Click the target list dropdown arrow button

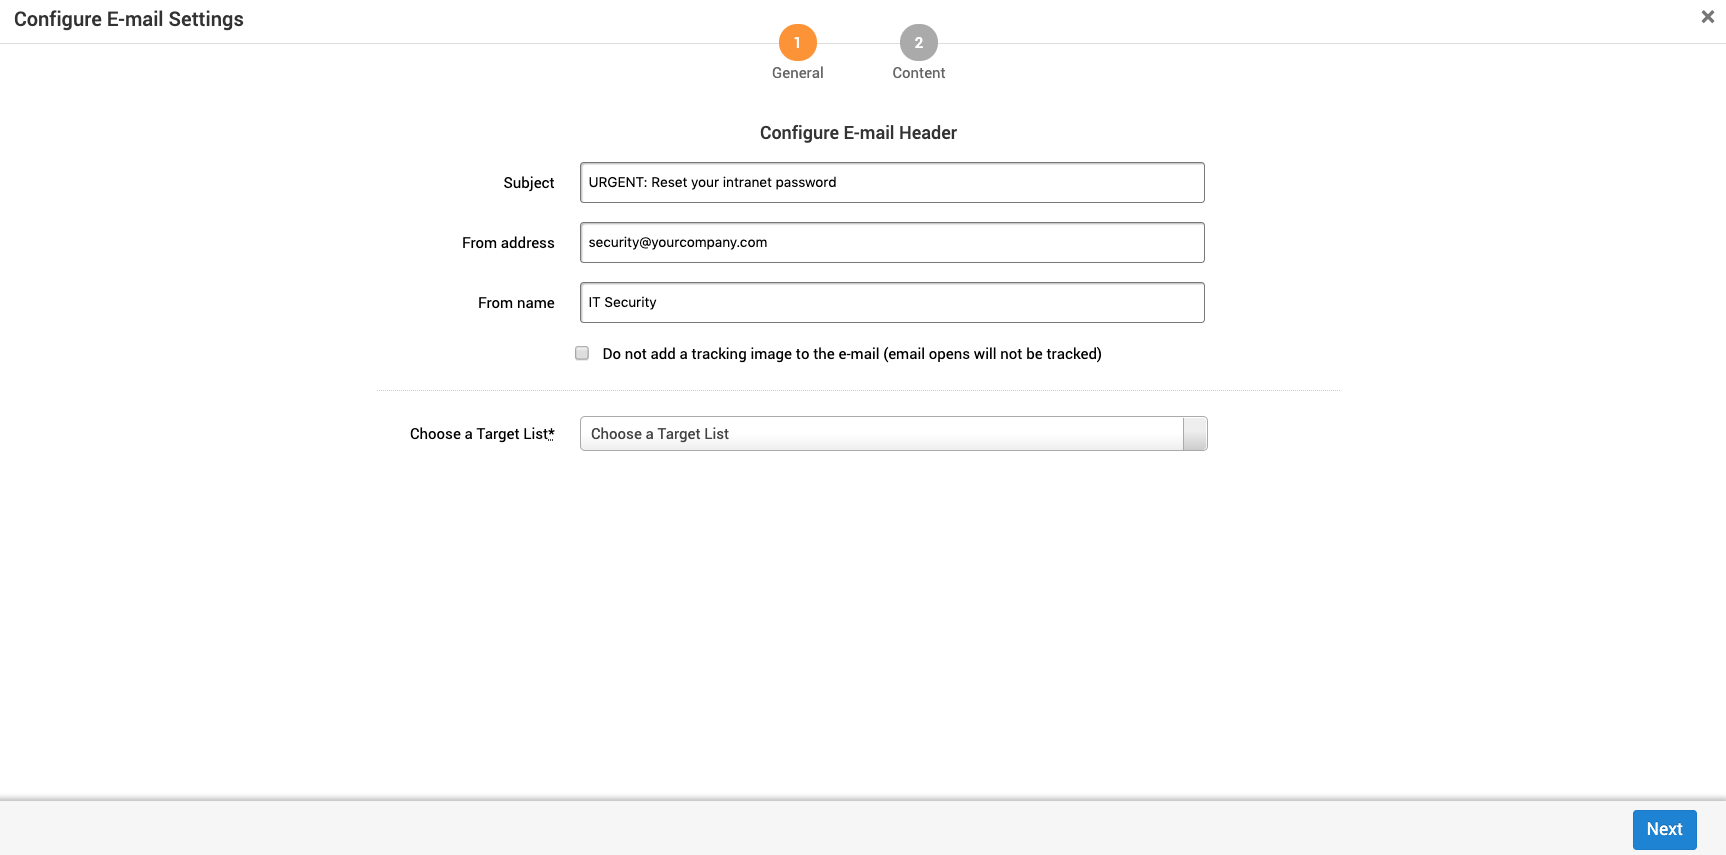pyautogui.click(x=1195, y=434)
